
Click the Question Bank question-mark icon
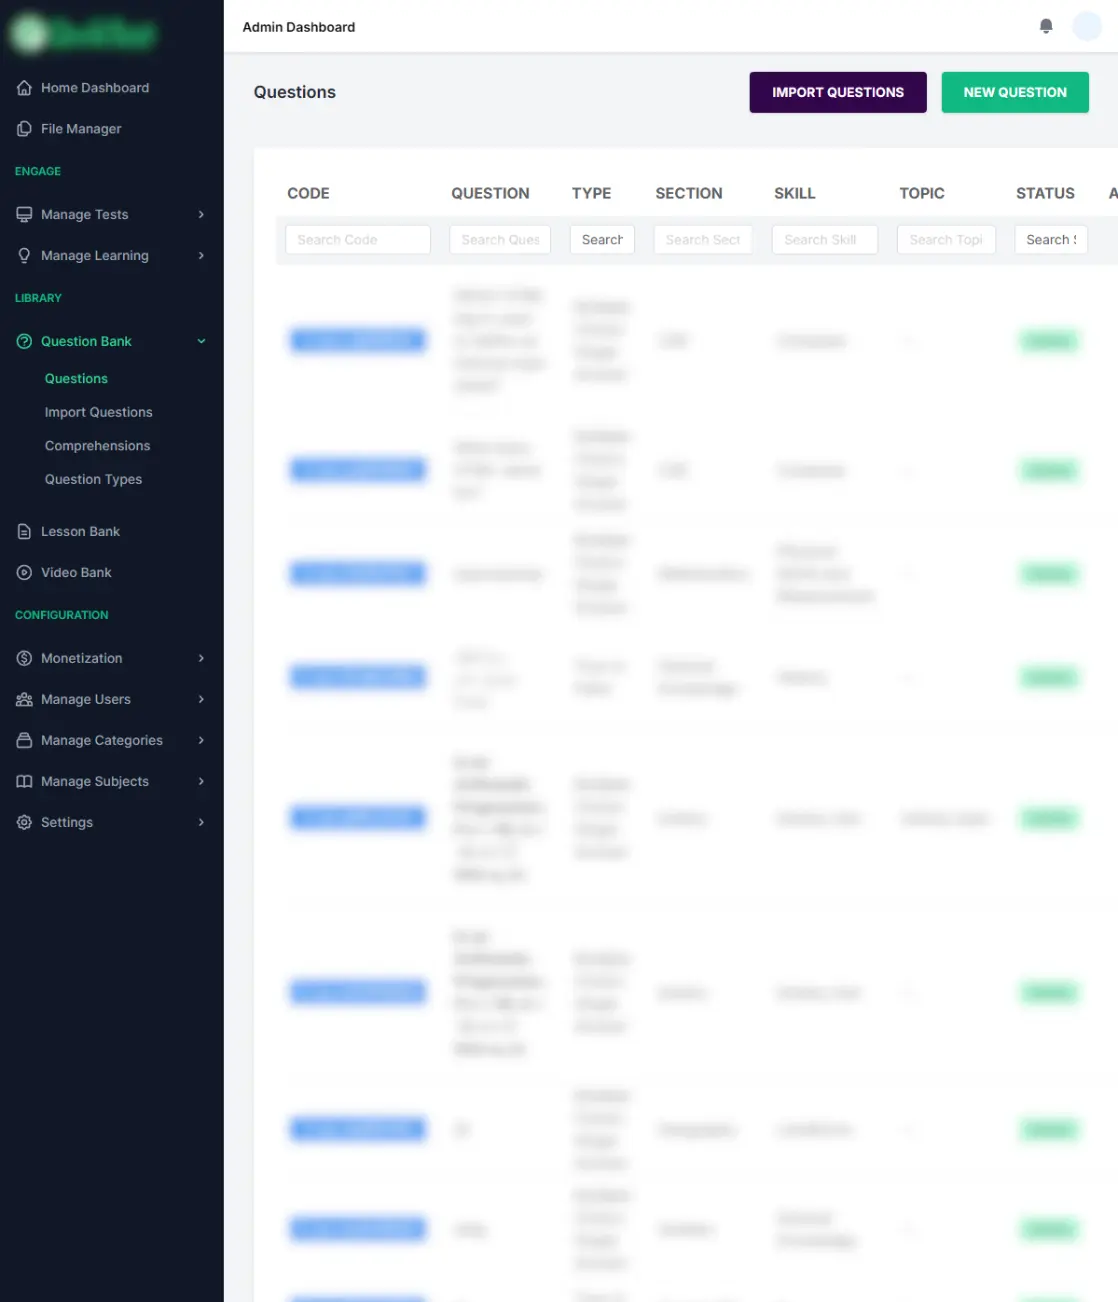click(24, 342)
